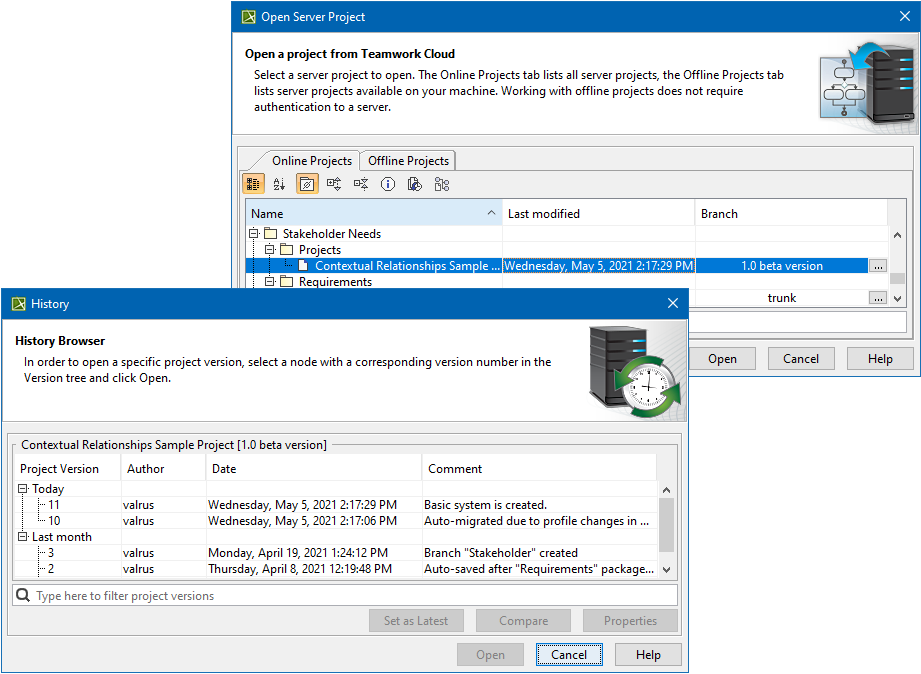Click project list scroll up arrow
The width and height of the screenshot is (921, 674).
click(897, 235)
